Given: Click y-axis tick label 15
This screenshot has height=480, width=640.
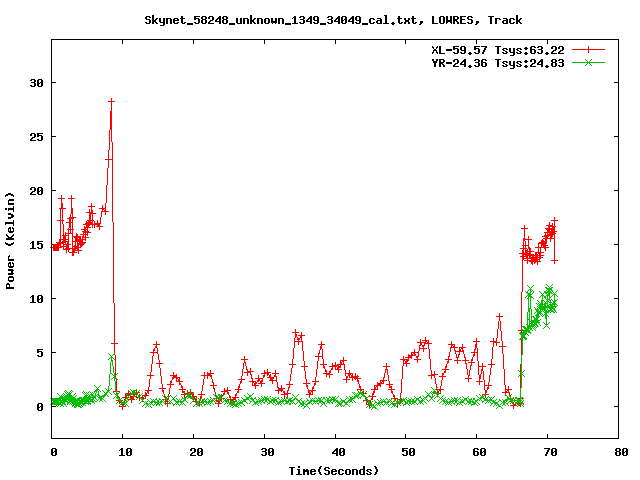Looking at the screenshot, I should coord(36,245).
